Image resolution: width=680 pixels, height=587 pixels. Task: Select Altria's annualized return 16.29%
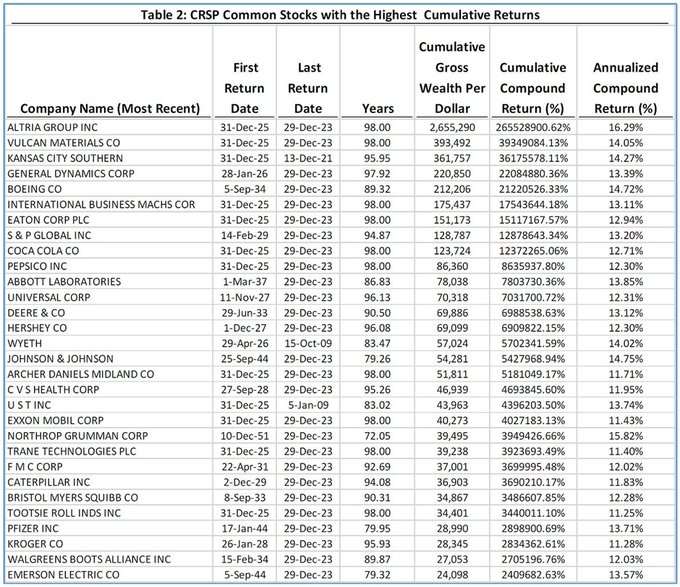[x=626, y=127]
